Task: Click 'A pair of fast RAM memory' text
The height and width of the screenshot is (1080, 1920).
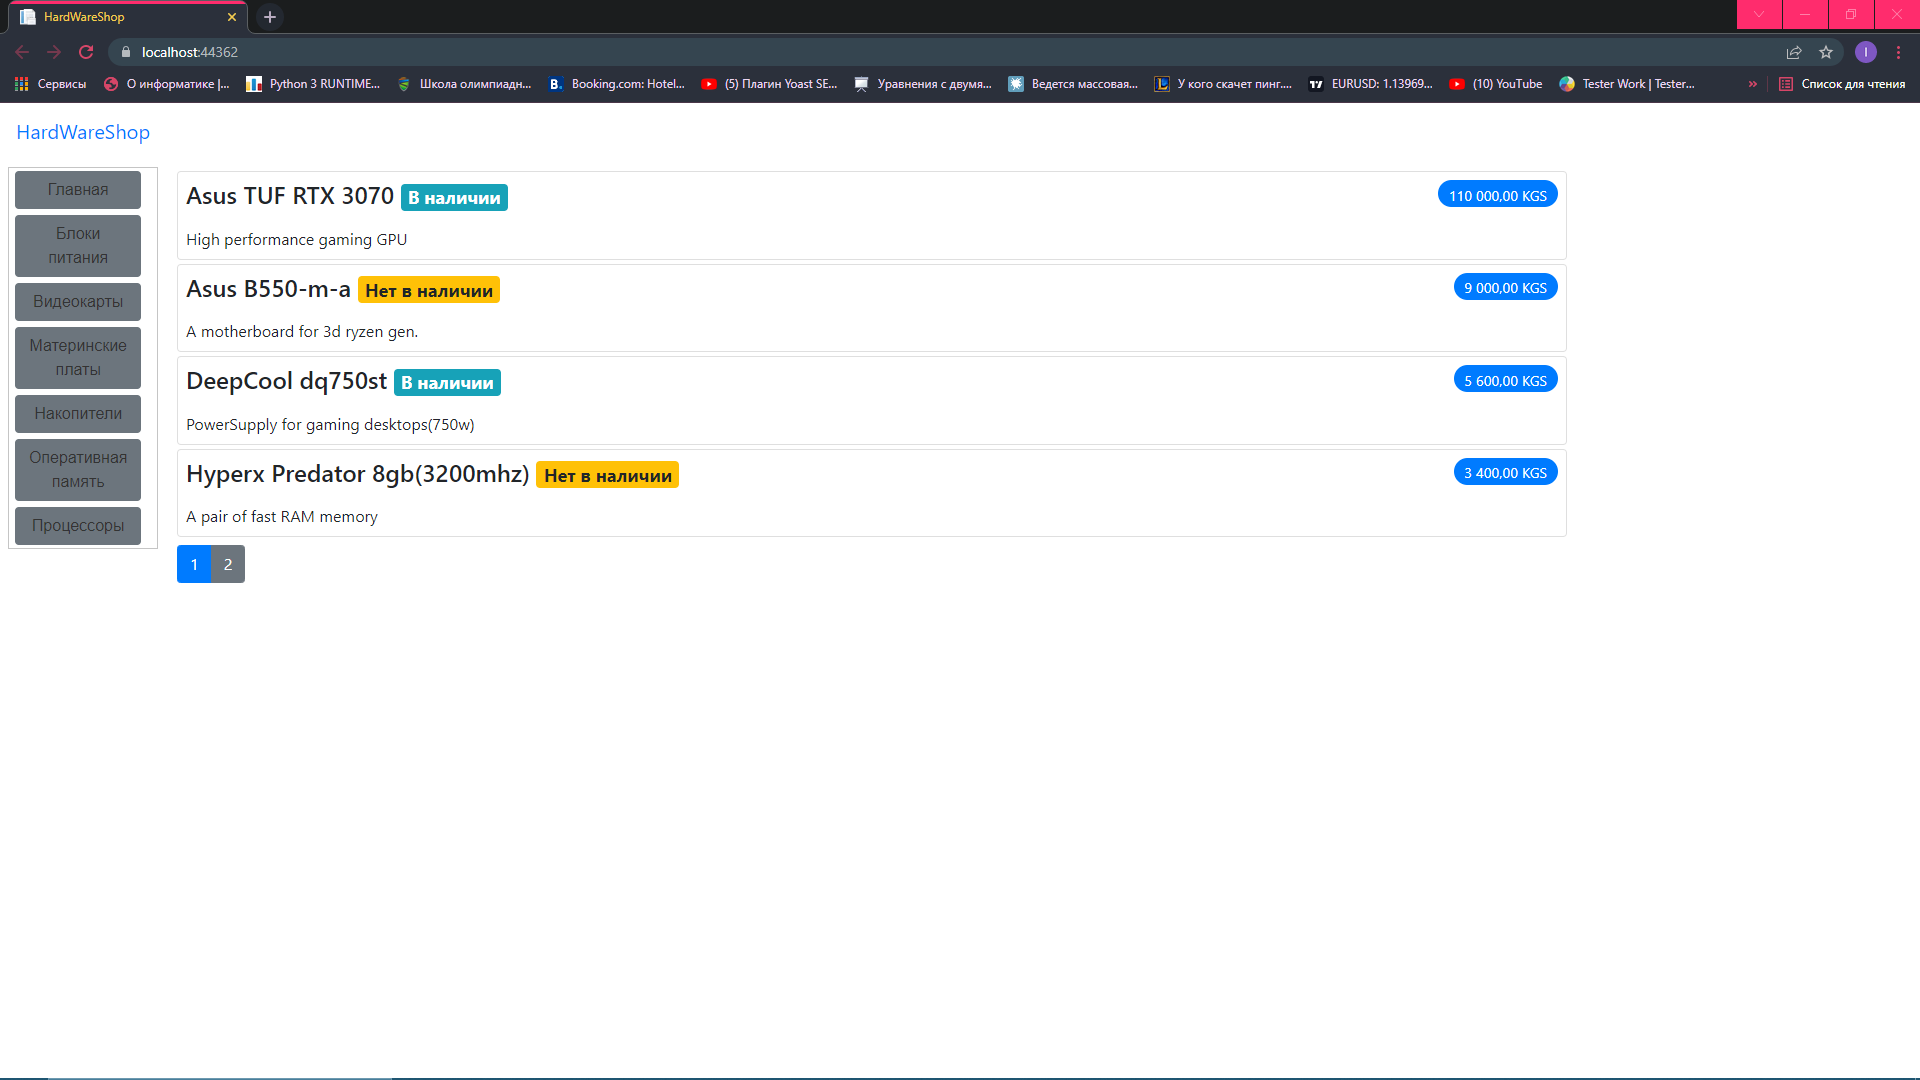Action: click(x=282, y=517)
